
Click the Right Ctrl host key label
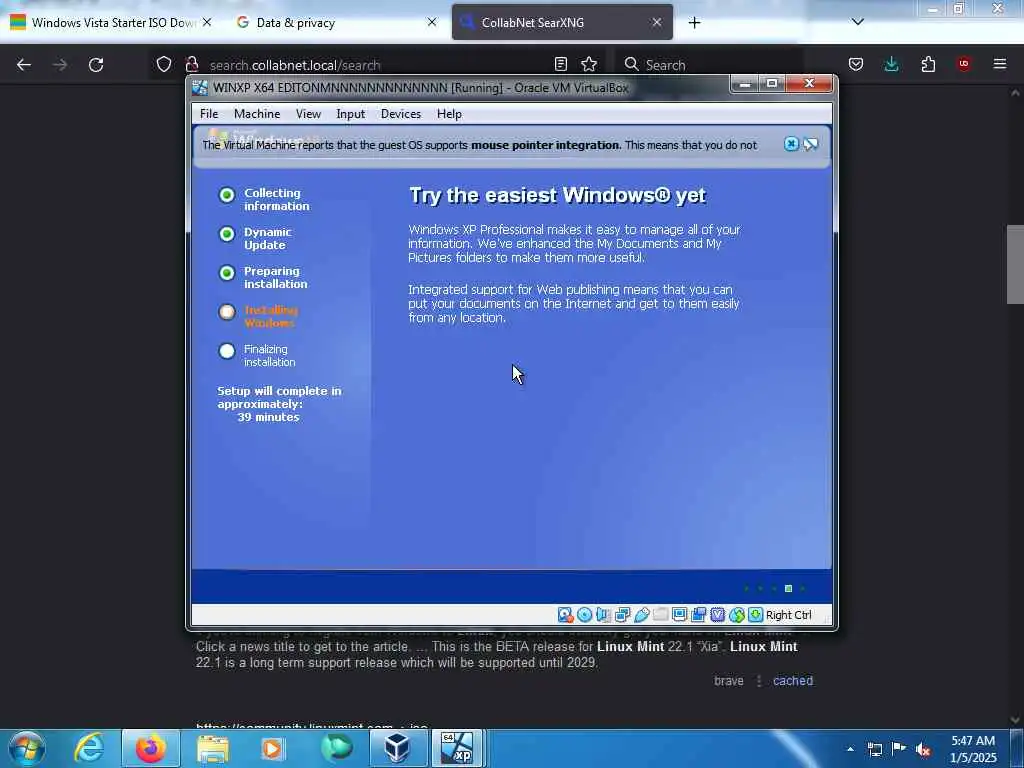pyautogui.click(x=788, y=615)
